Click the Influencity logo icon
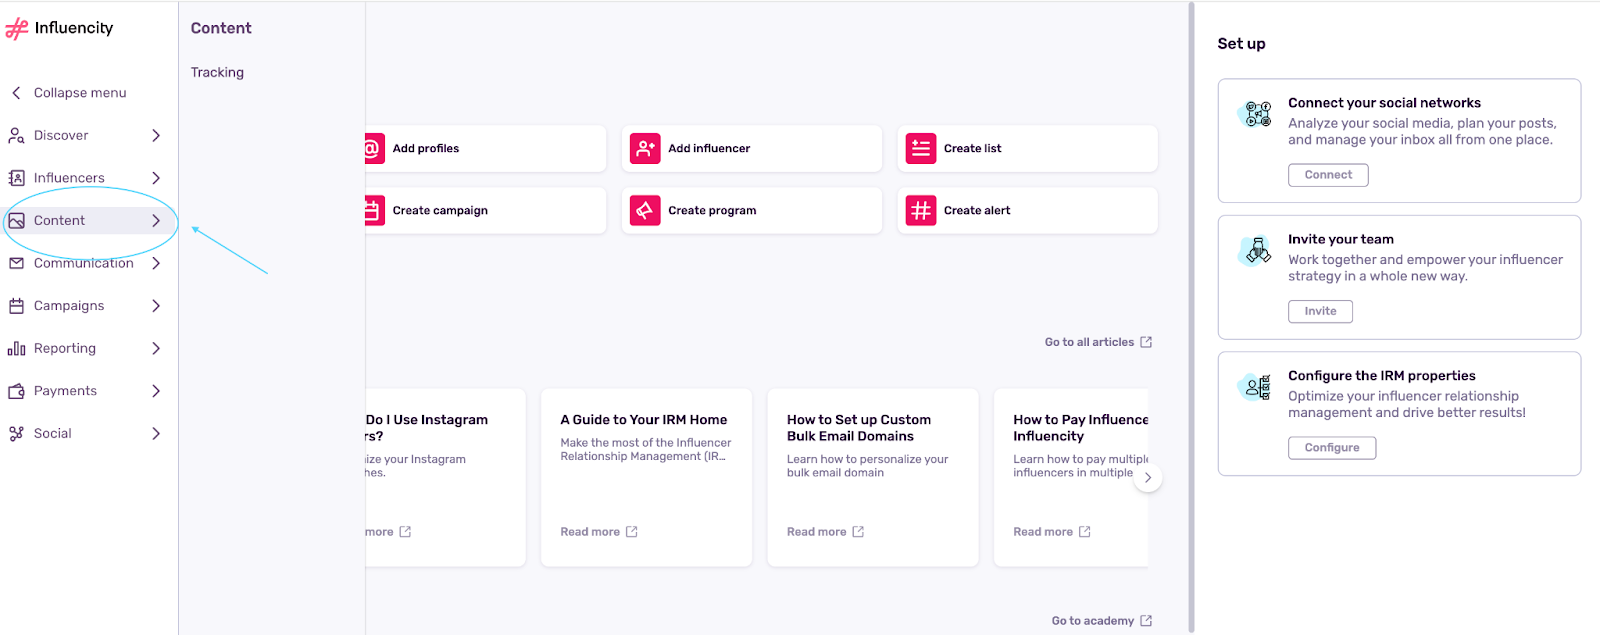The height and width of the screenshot is (635, 1600). [17, 29]
